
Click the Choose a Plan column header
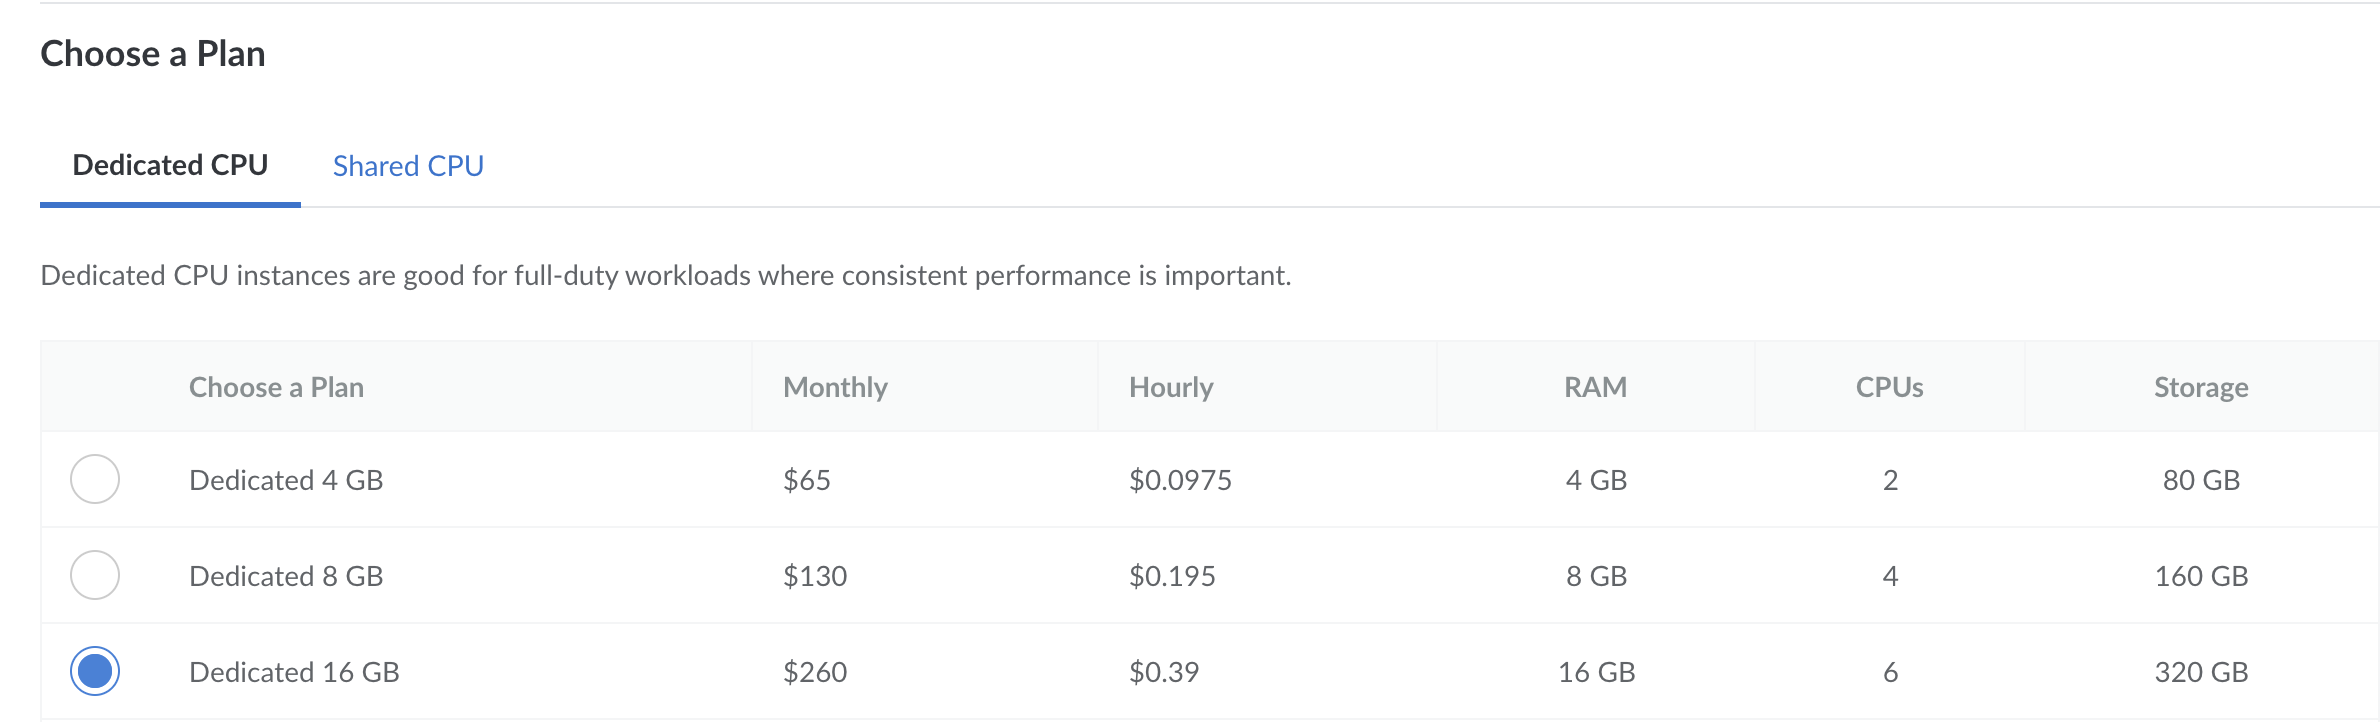pos(276,387)
